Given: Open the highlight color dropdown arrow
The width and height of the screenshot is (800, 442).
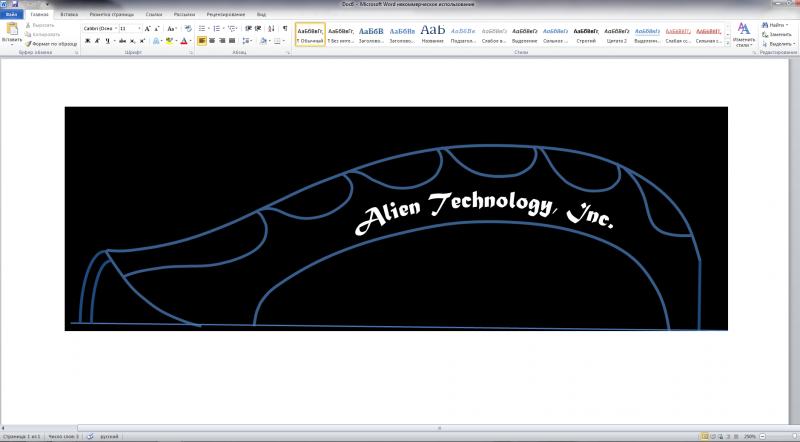Looking at the screenshot, I should (176, 41).
